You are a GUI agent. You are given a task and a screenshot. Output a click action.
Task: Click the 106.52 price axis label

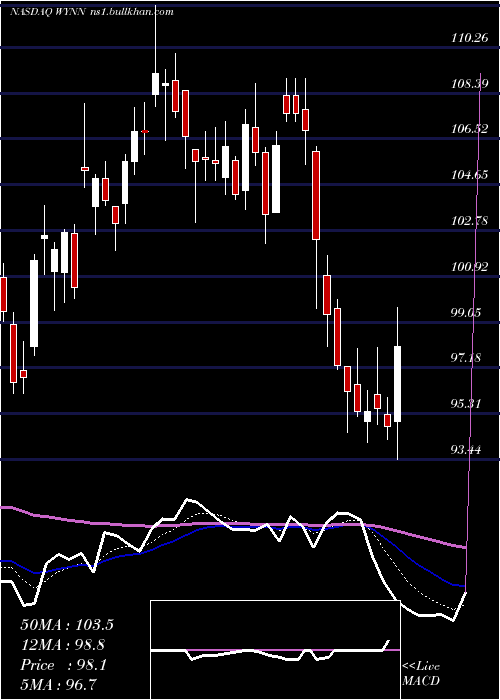tap(470, 129)
